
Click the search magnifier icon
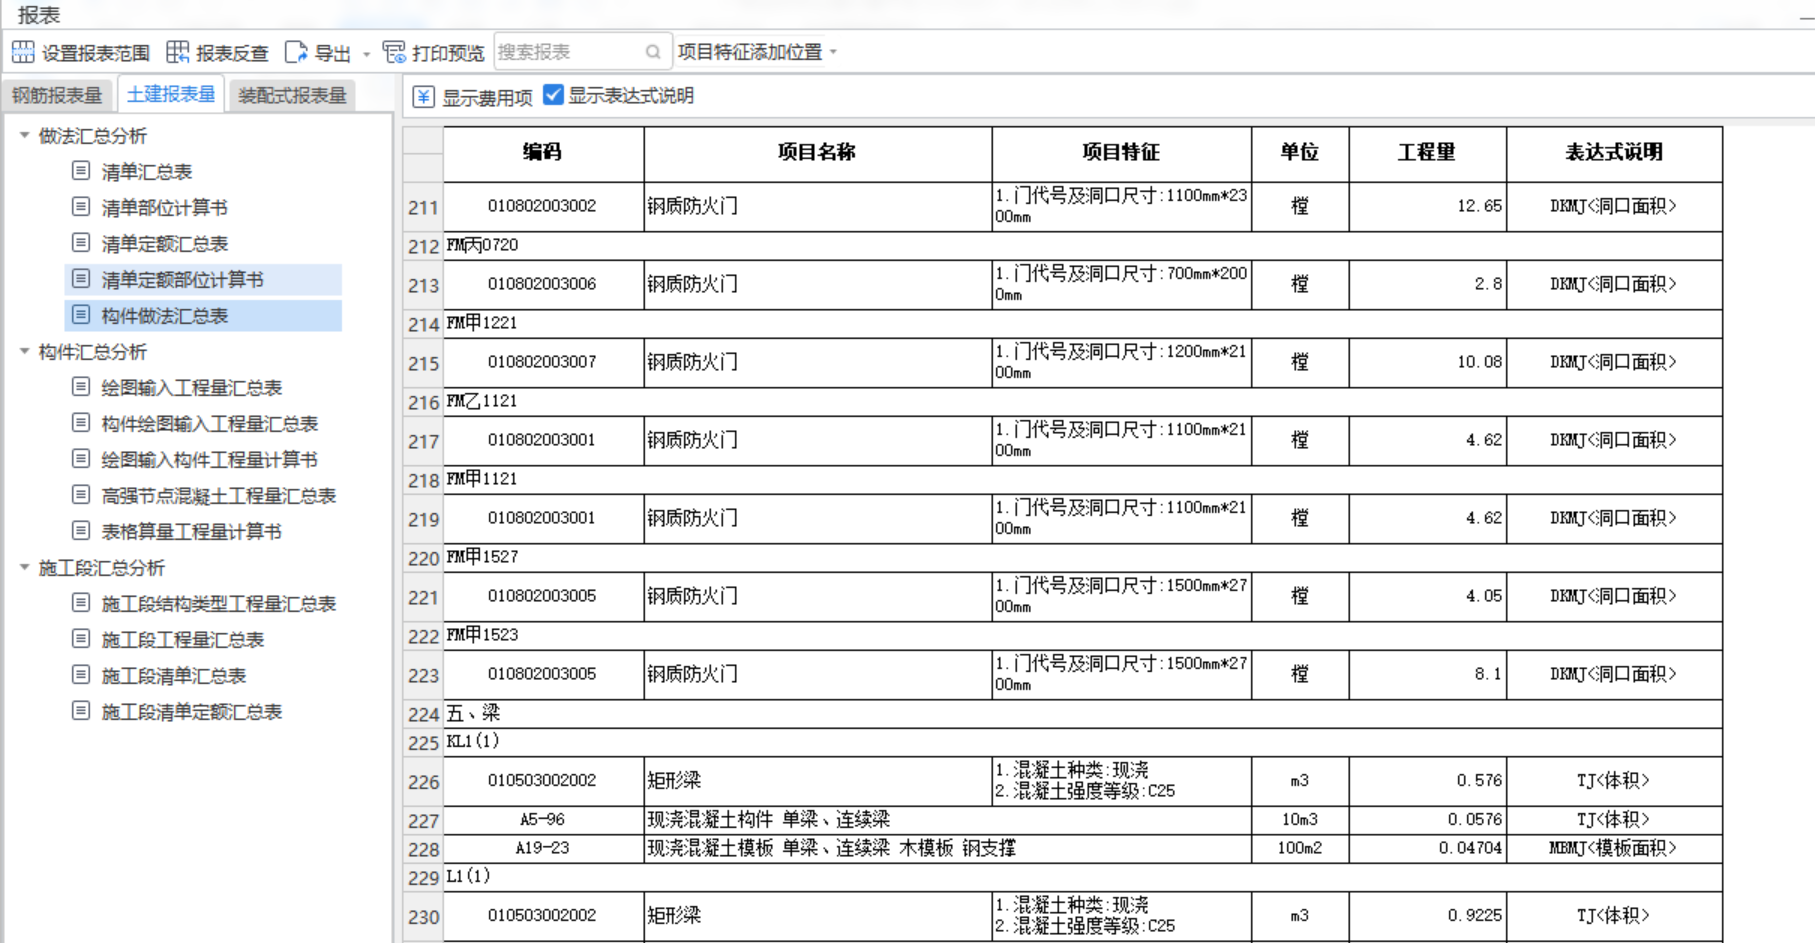[x=653, y=52]
